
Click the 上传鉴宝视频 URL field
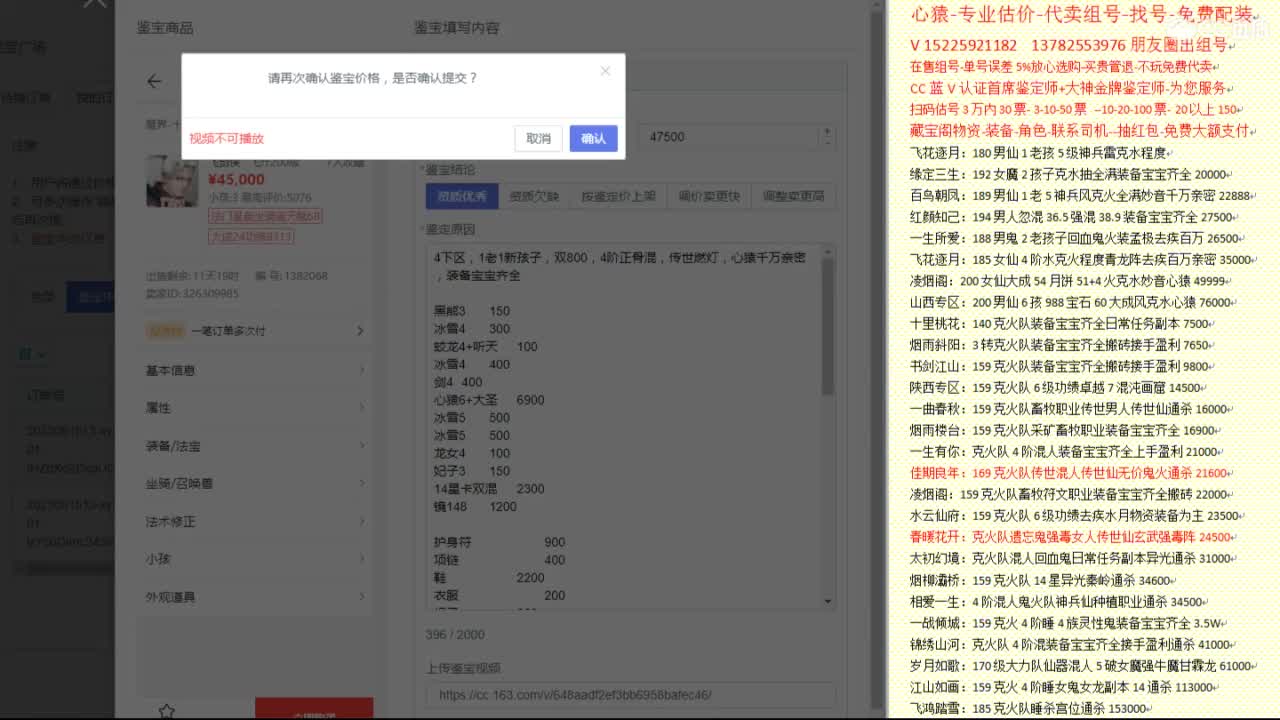click(x=630, y=695)
